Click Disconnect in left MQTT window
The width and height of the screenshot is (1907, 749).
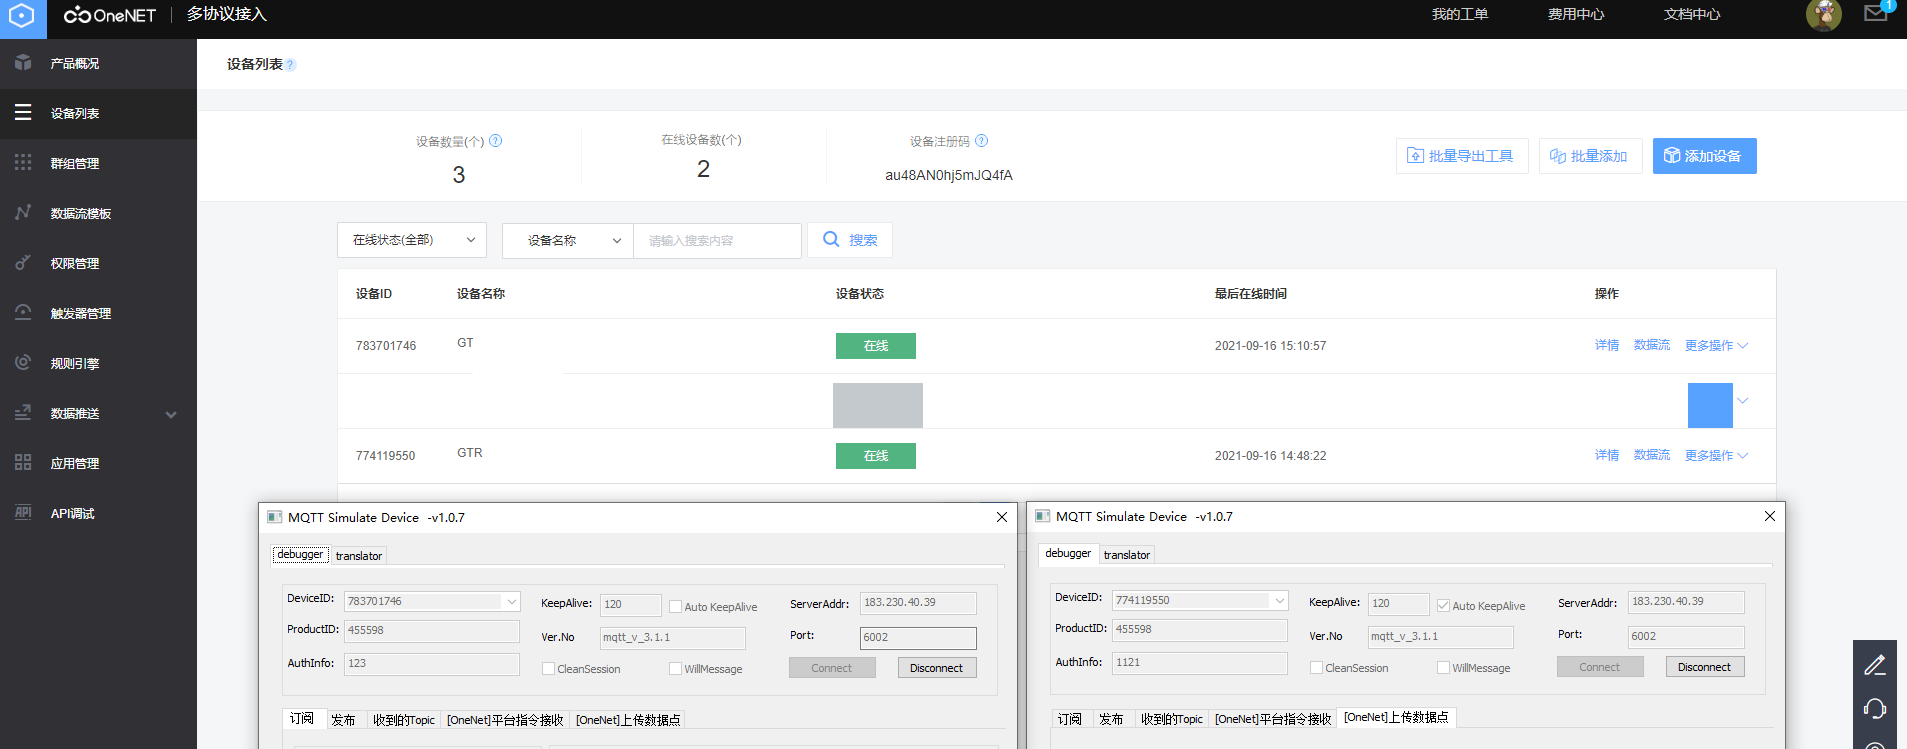tap(936, 668)
